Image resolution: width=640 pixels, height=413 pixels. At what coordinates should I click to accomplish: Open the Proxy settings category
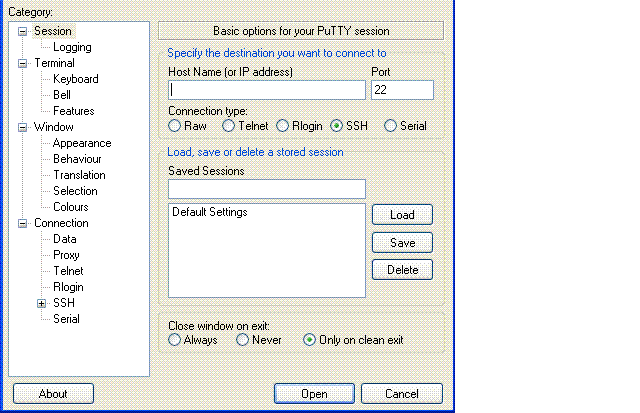coord(66,255)
